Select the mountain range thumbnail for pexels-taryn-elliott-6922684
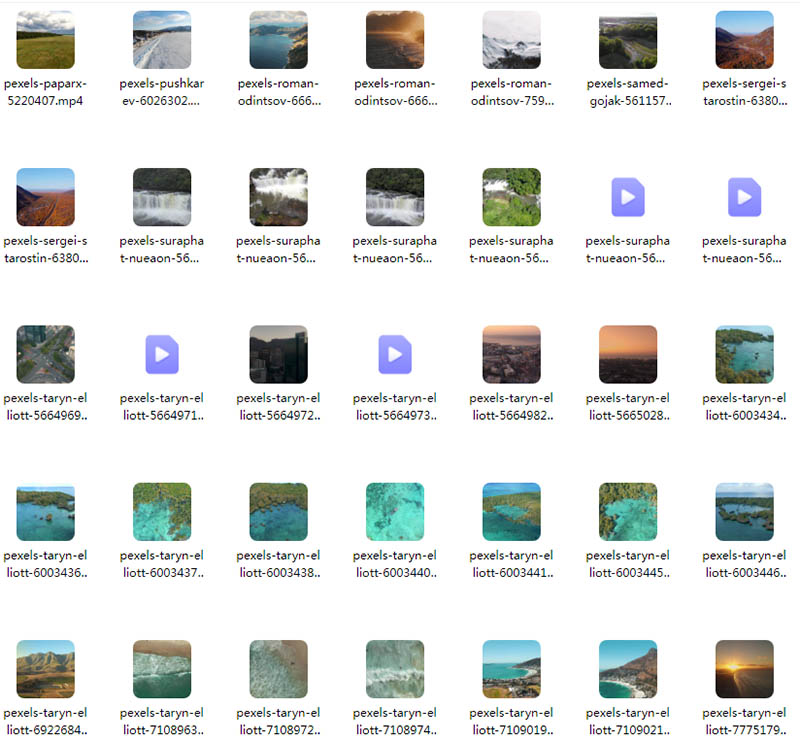 point(45,669)
